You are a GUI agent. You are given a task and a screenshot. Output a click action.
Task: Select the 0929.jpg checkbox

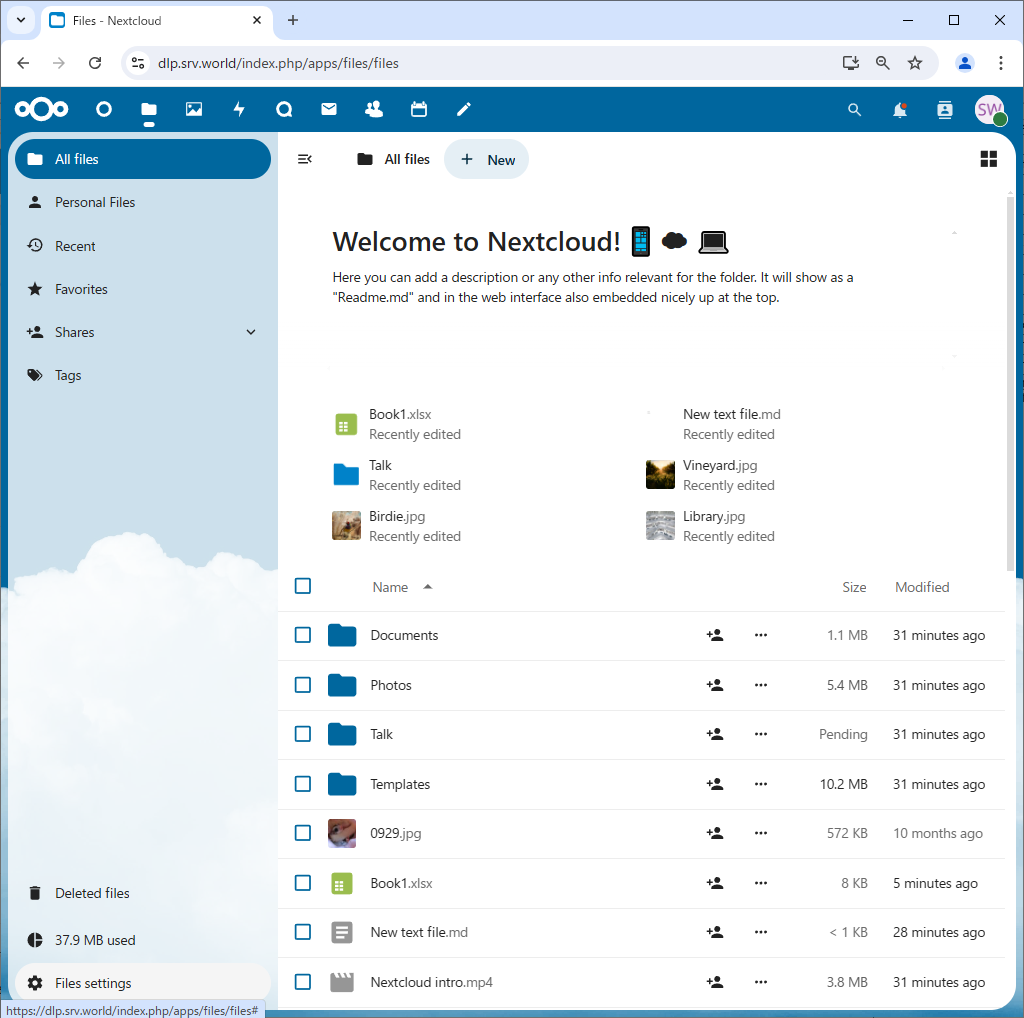click(x=303, y=833)
